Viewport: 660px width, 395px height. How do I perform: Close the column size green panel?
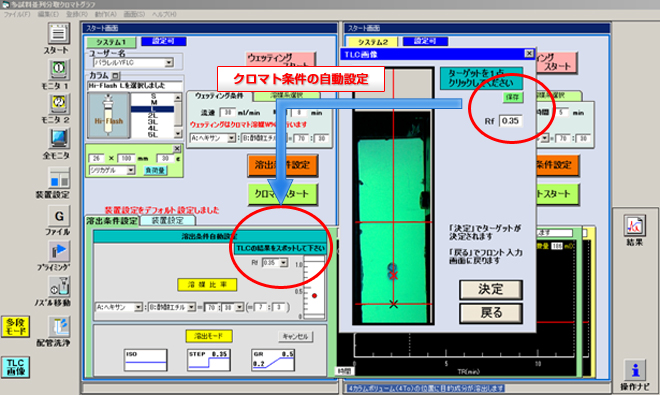(177, 148)
